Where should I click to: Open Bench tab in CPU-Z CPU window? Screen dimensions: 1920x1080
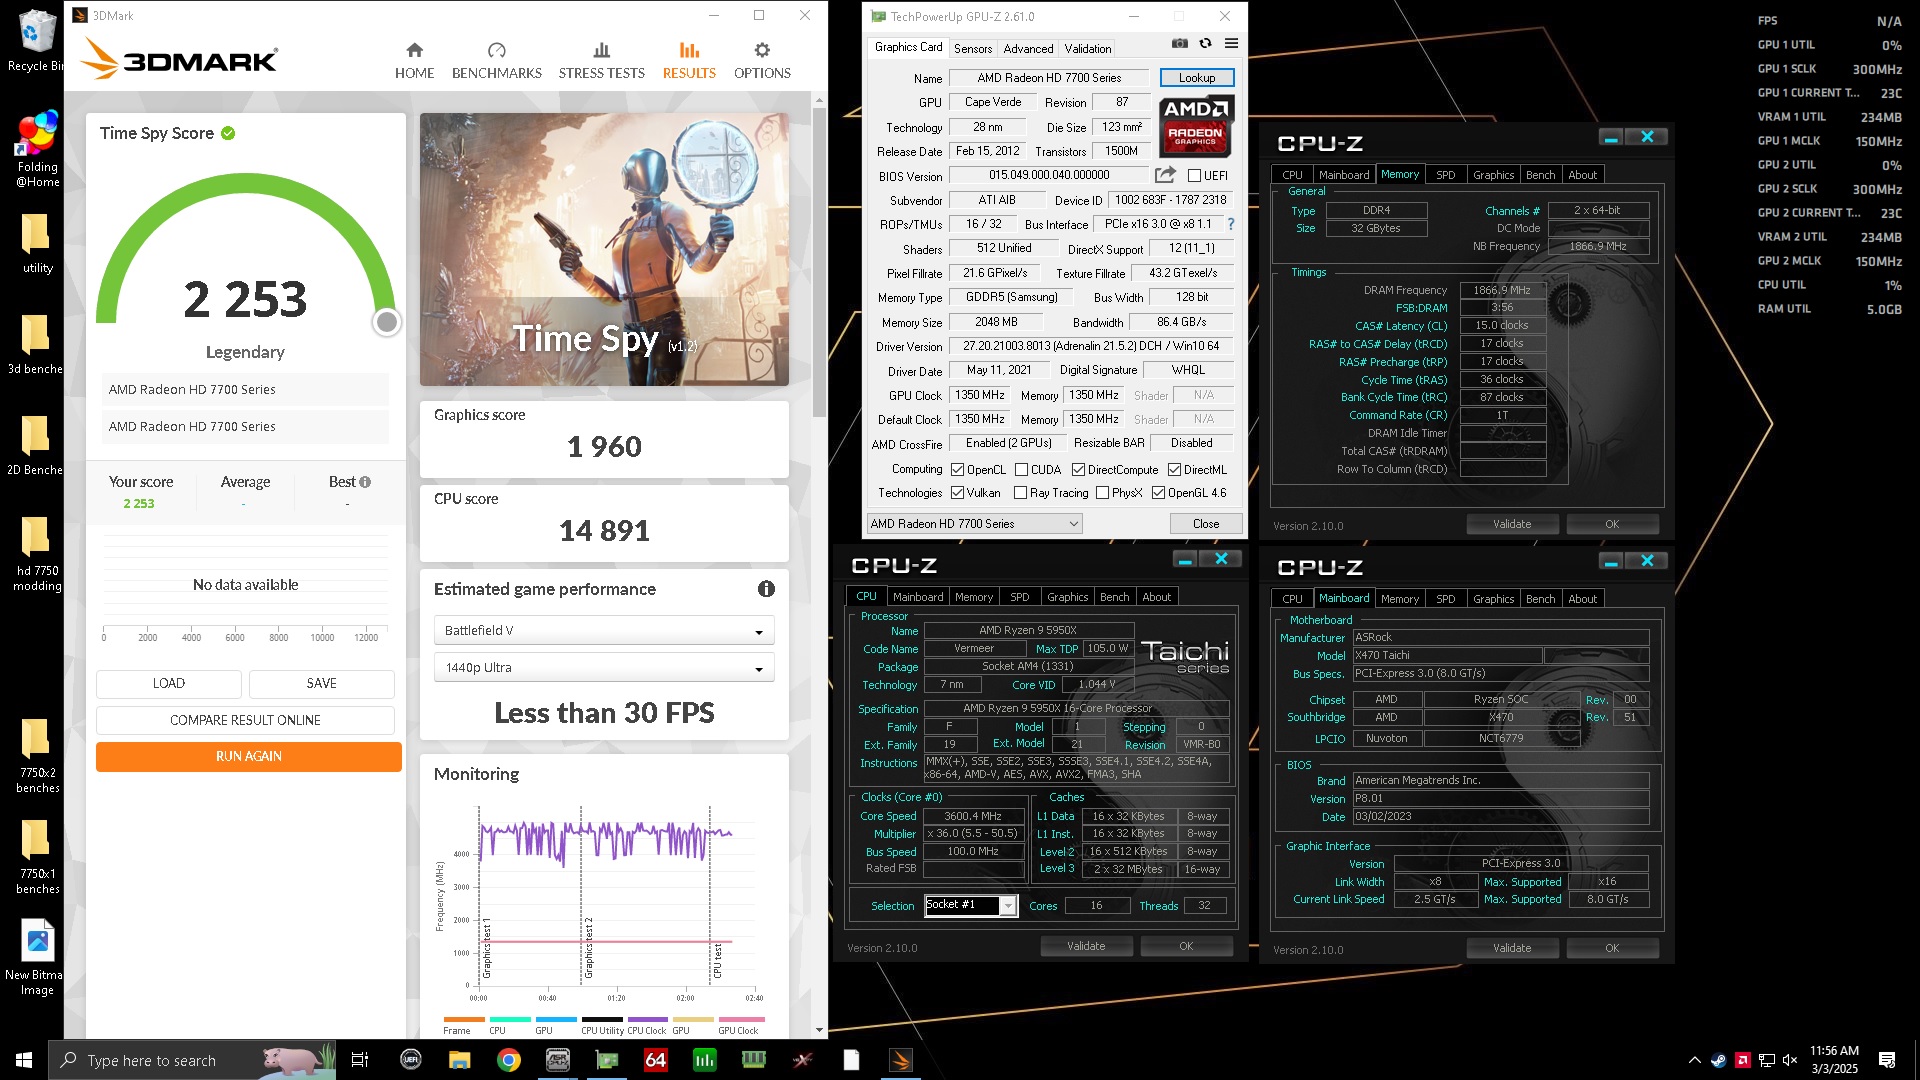1114,597
